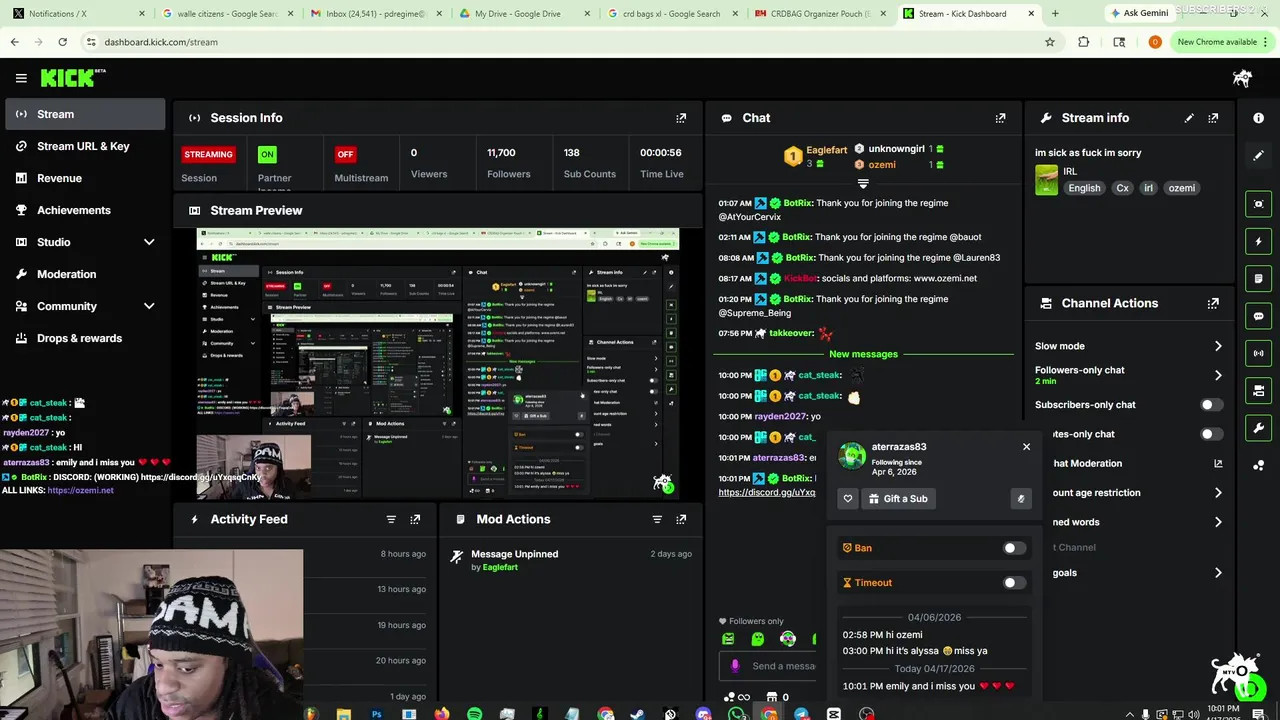The image size is (1280, 720).
Task: Pop out the Stream info panel
Action: (1213, 118)
